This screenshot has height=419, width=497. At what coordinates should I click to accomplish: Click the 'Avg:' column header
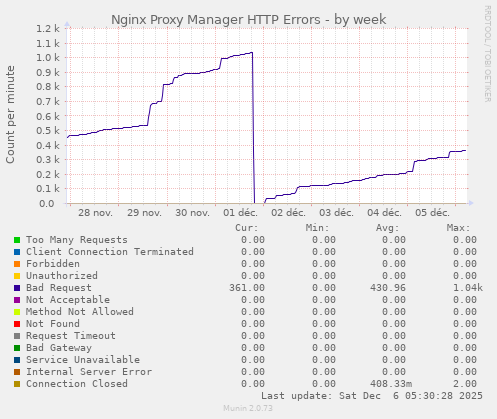[387, 228]
